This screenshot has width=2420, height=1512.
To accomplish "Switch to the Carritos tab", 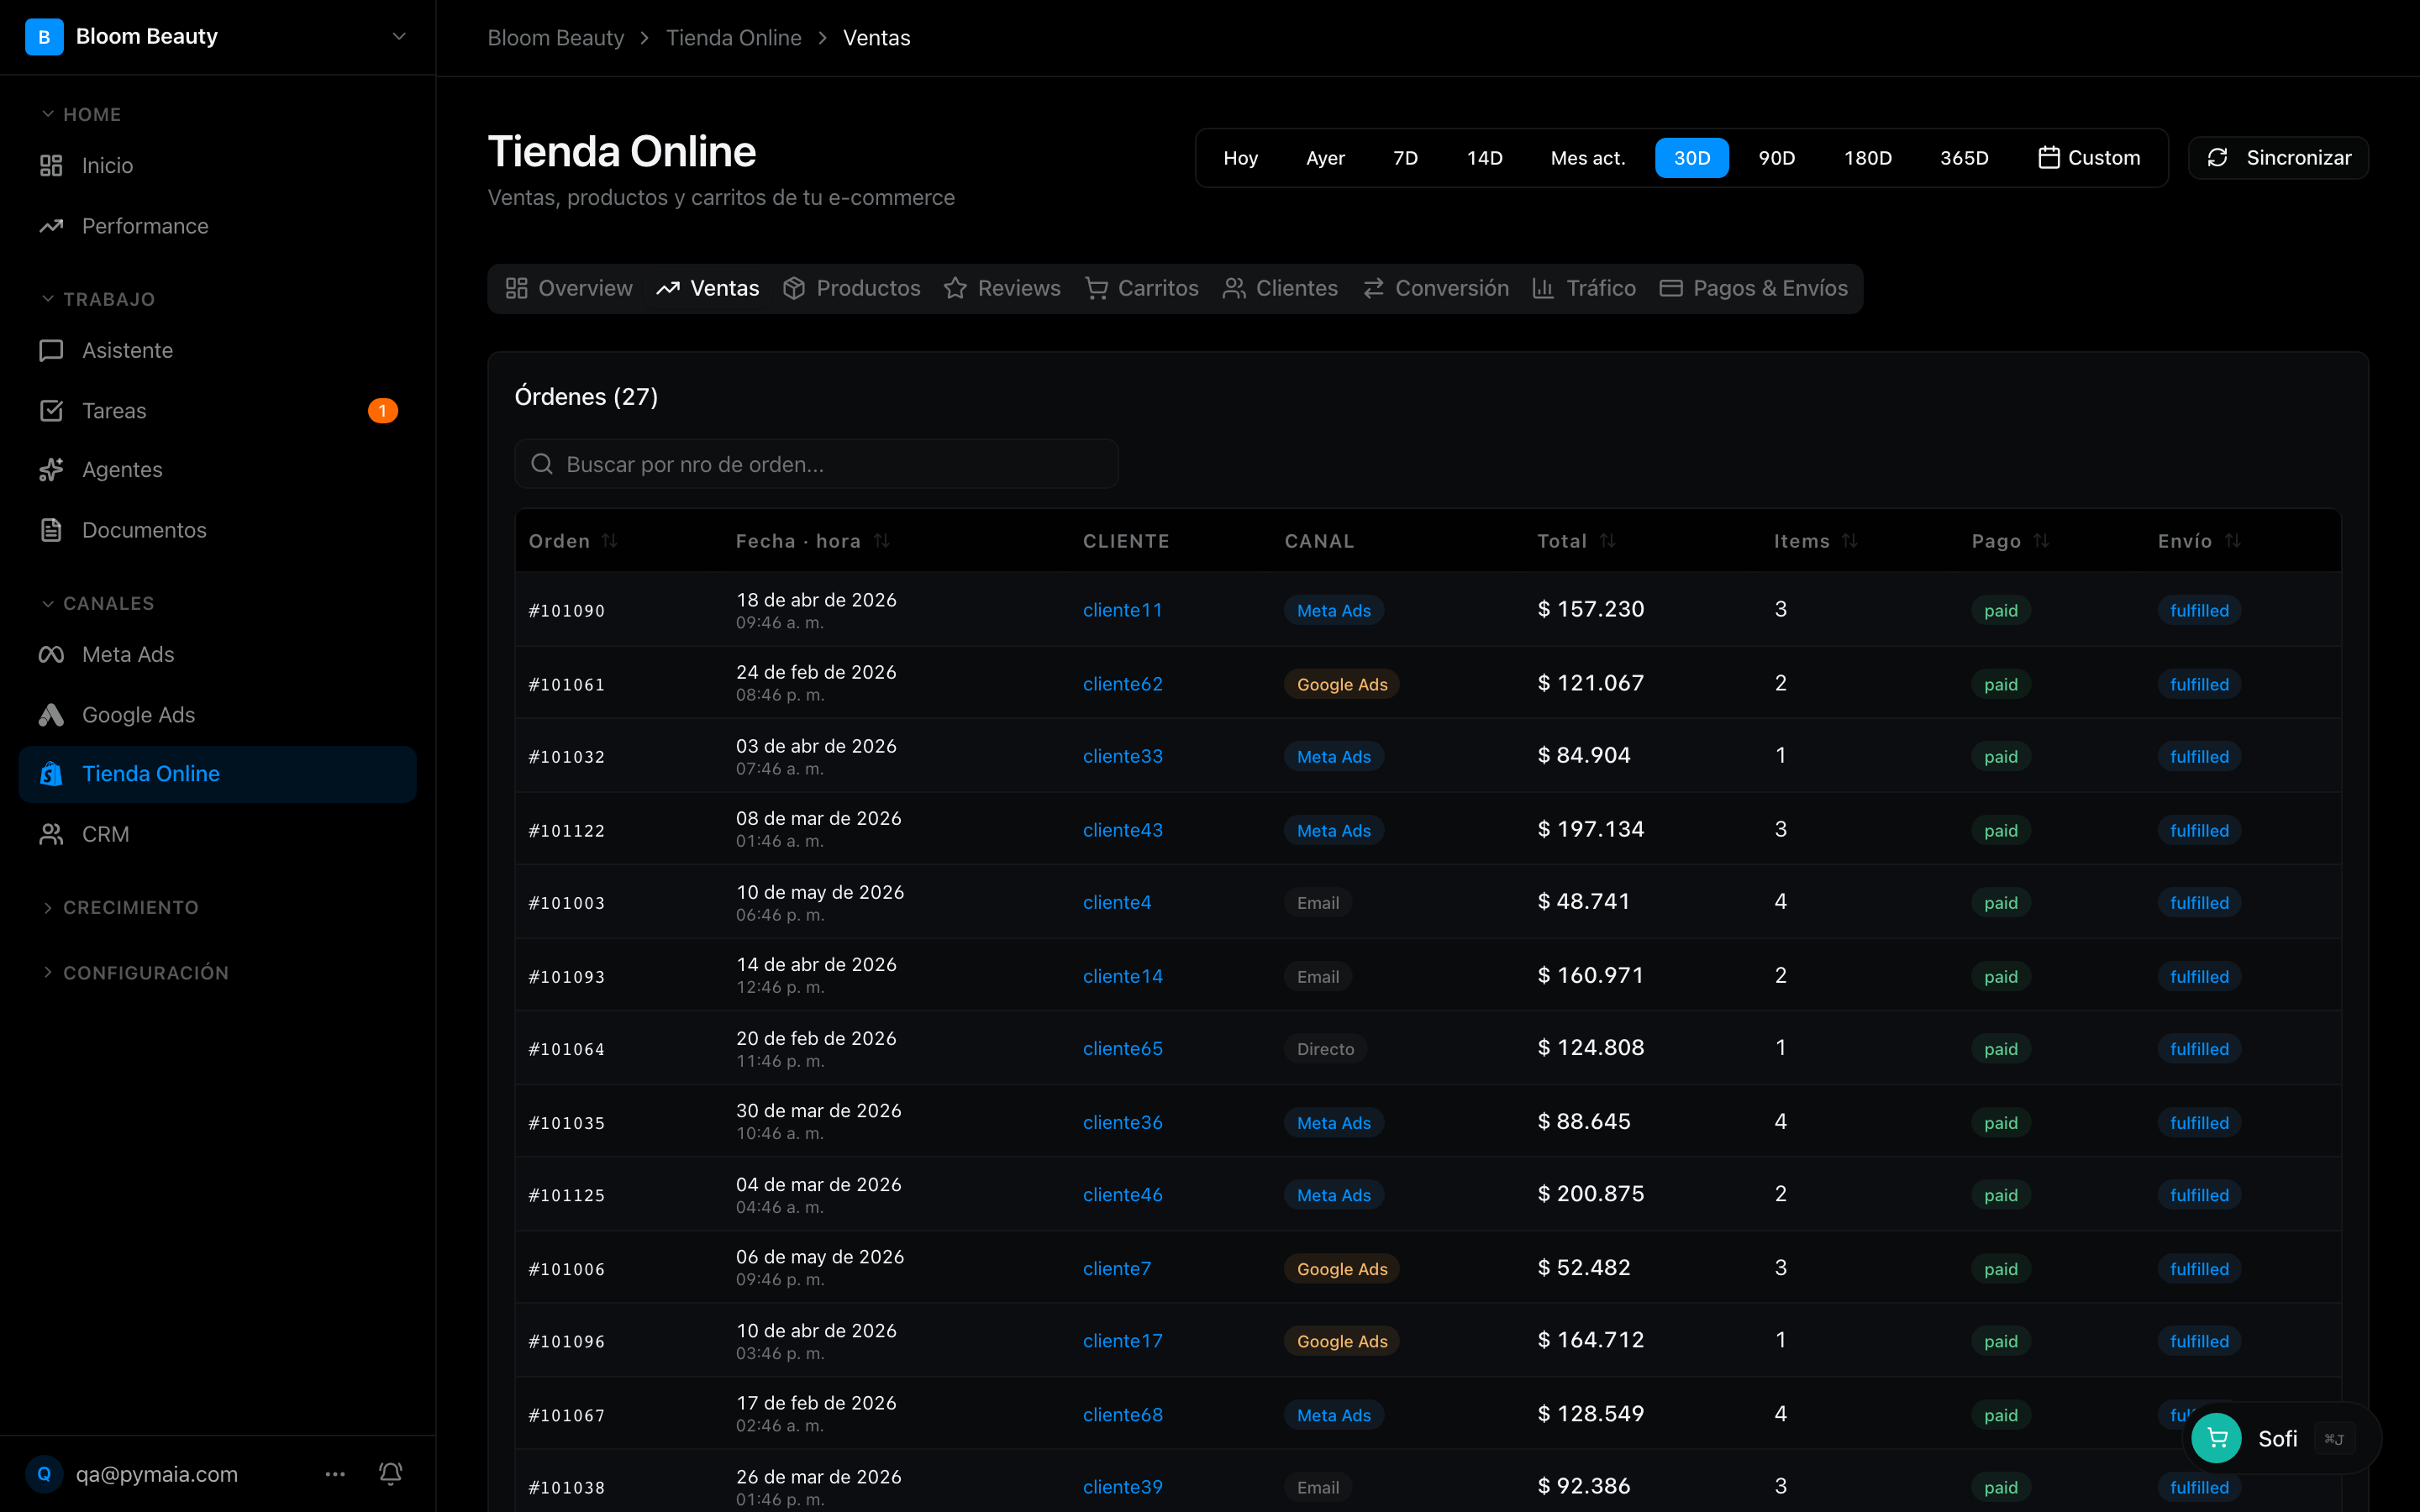I will 1142,288.
